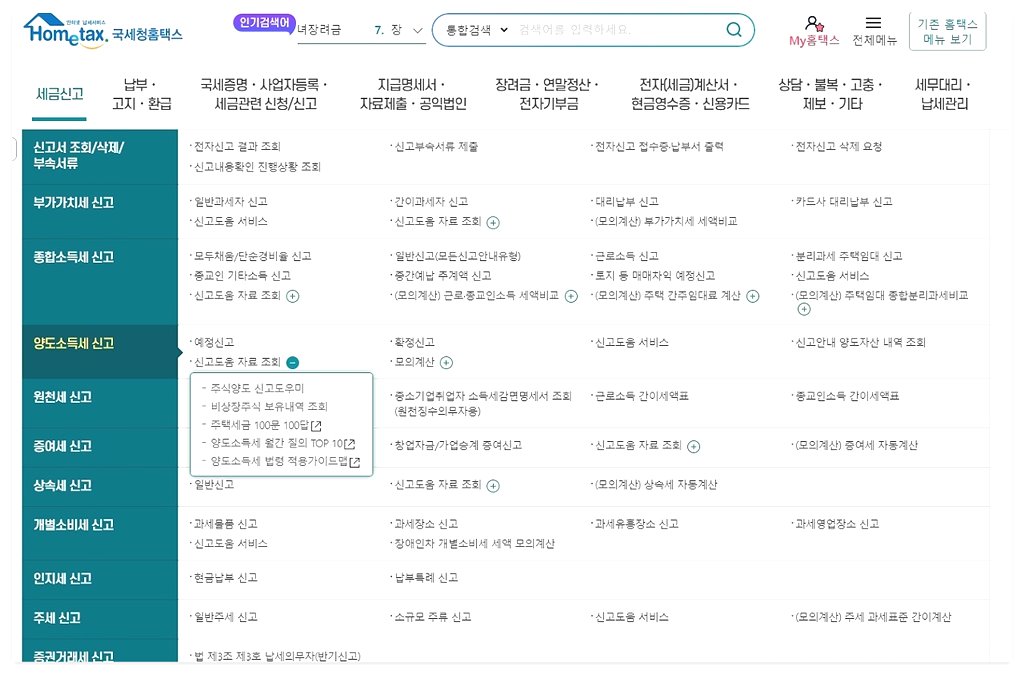This screenshot has width=1024, height=674.
Task: Expand plus next to 상속세 신고도움 자료 조회
Action: pyautogui.click(x=493, y=486)
